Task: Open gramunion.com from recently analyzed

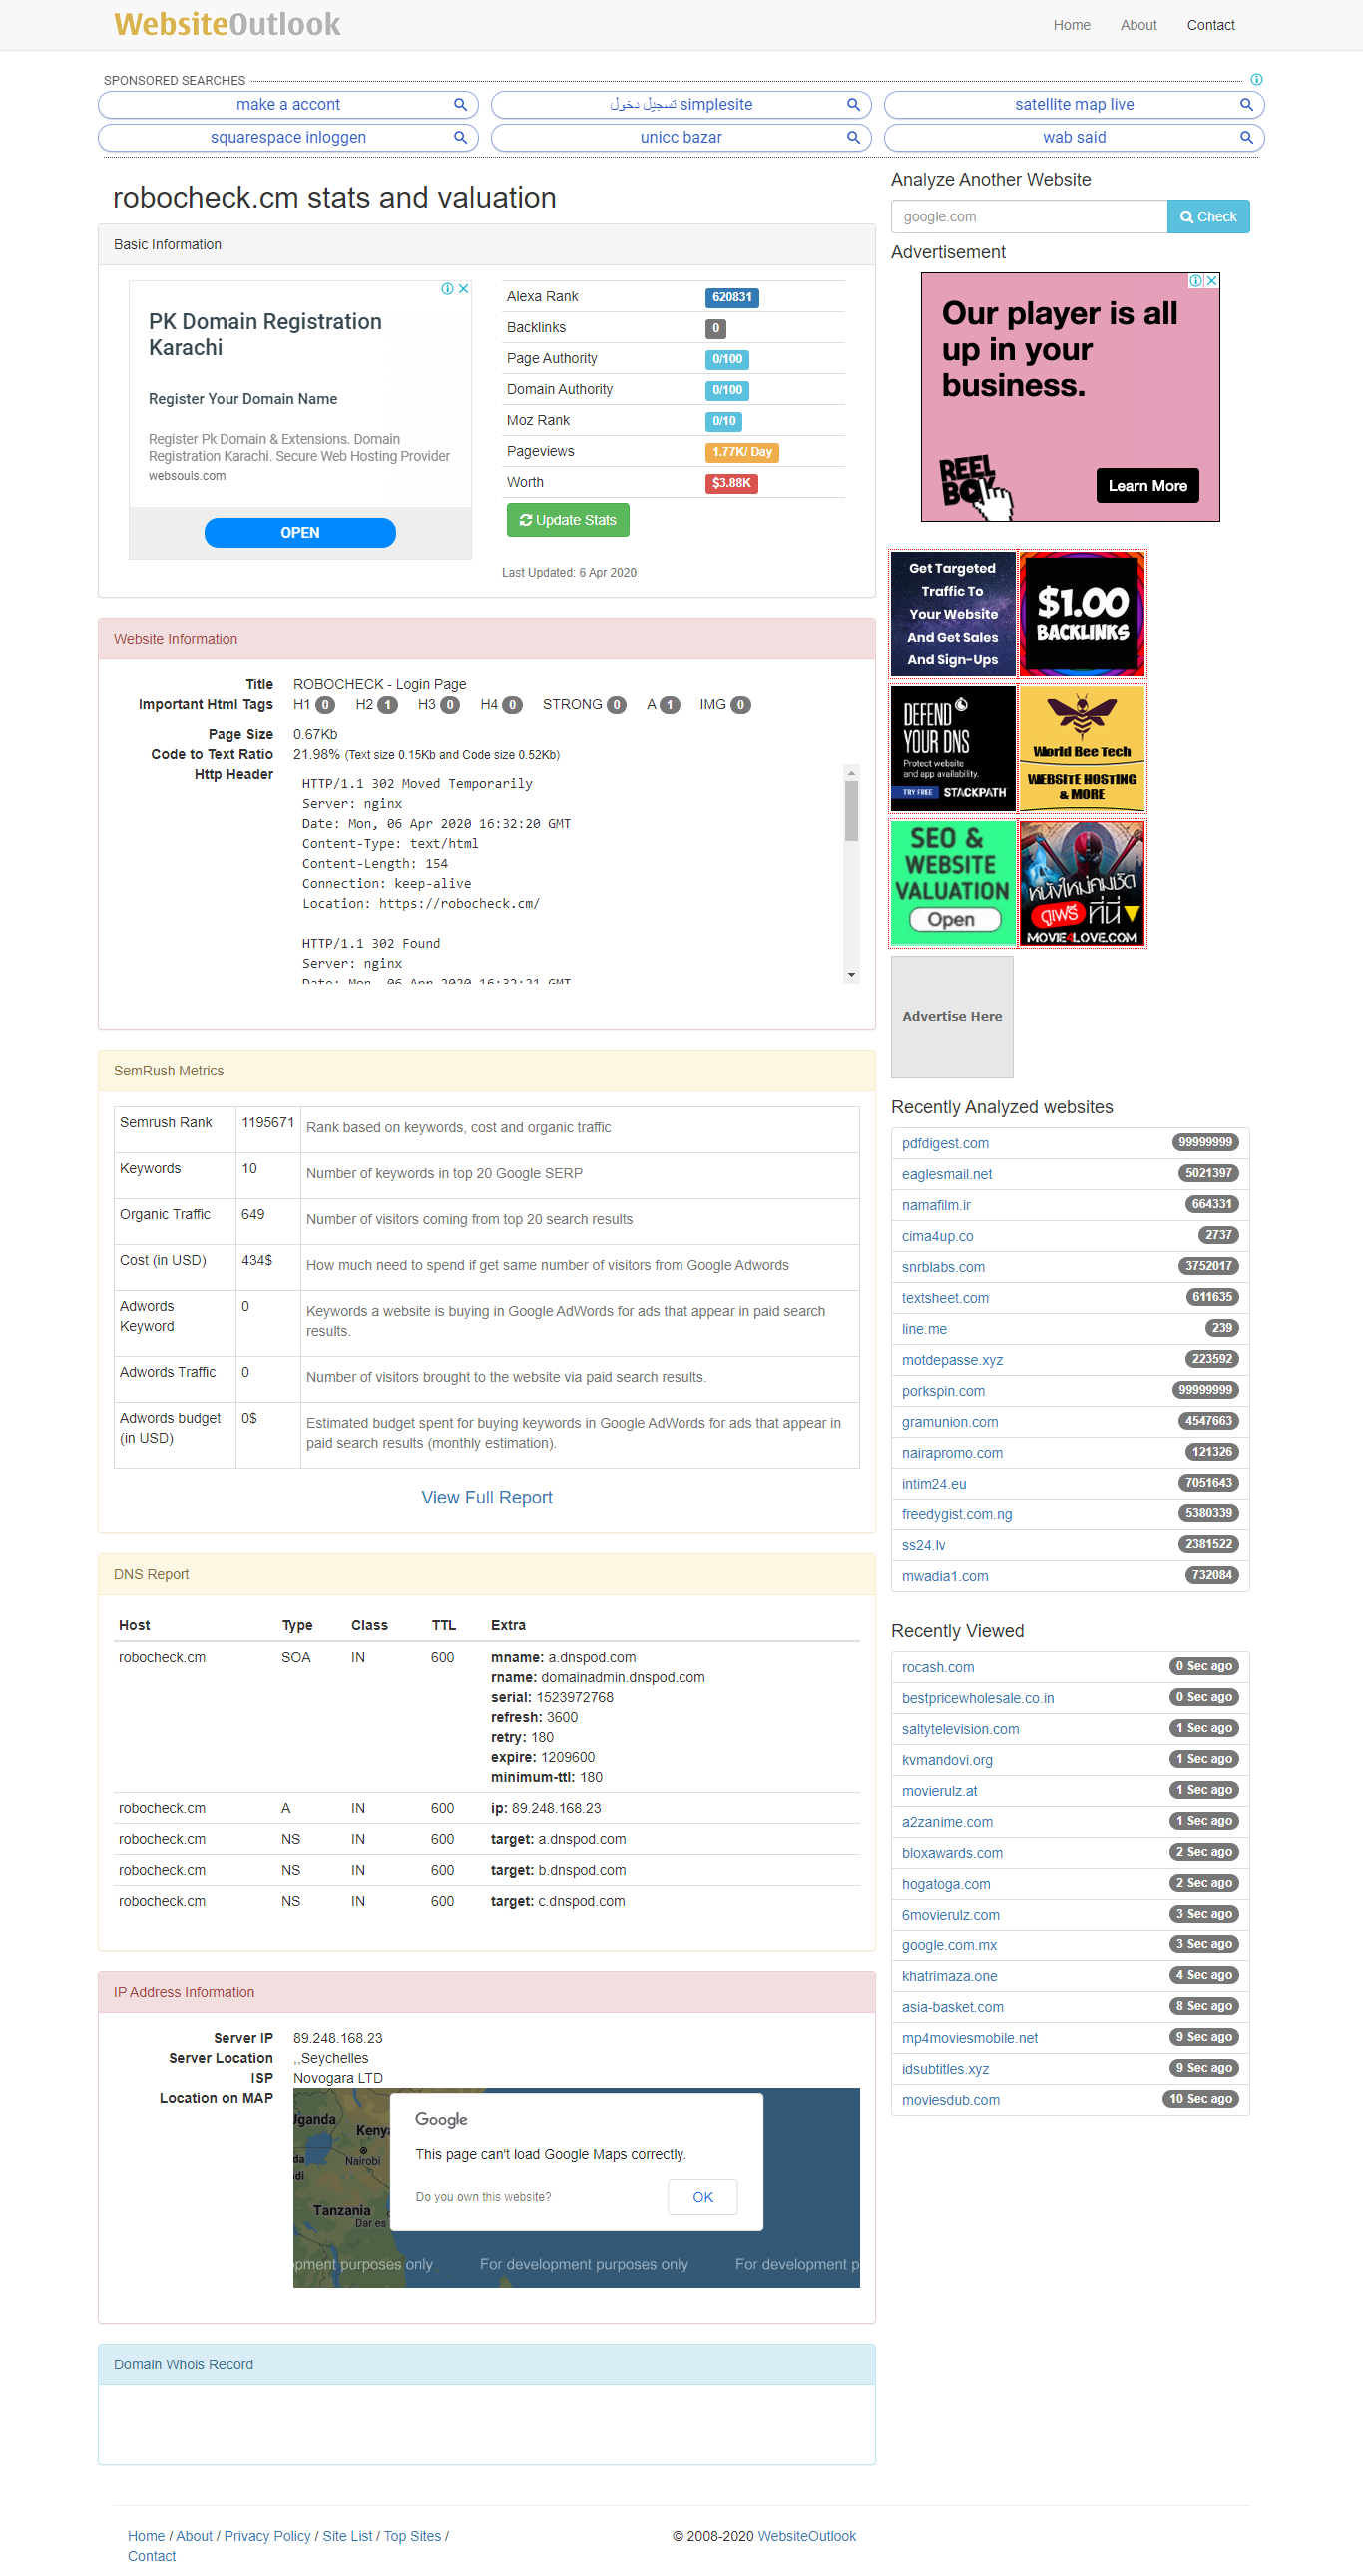Action: [x=950, y=1422]
